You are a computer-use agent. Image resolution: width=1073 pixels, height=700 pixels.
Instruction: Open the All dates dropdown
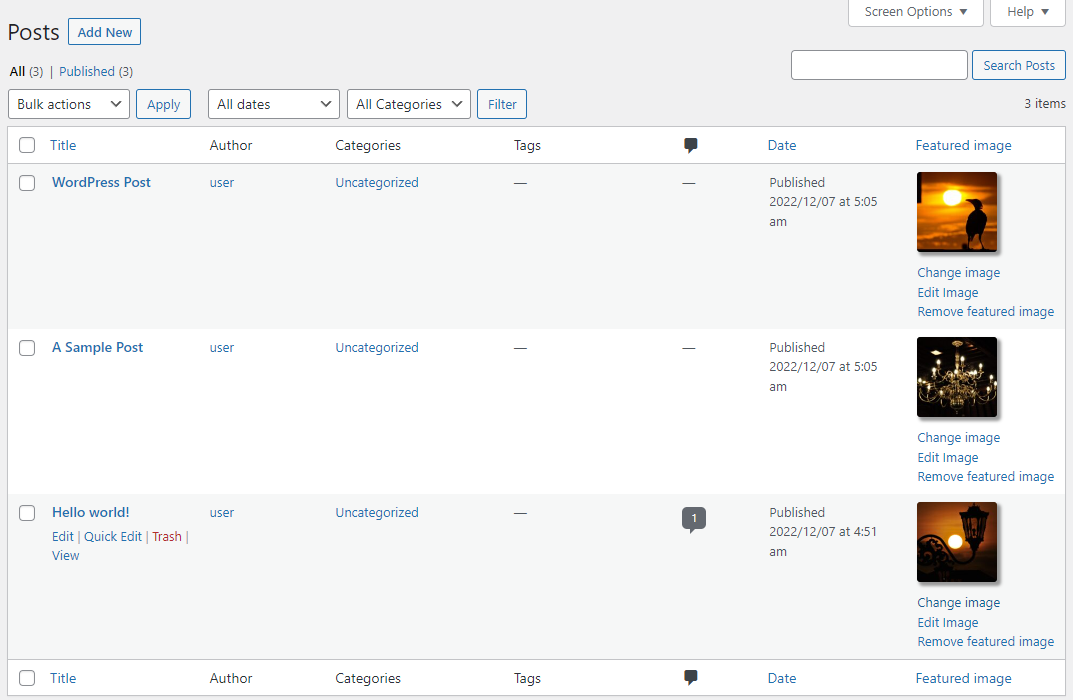point(273,103)
